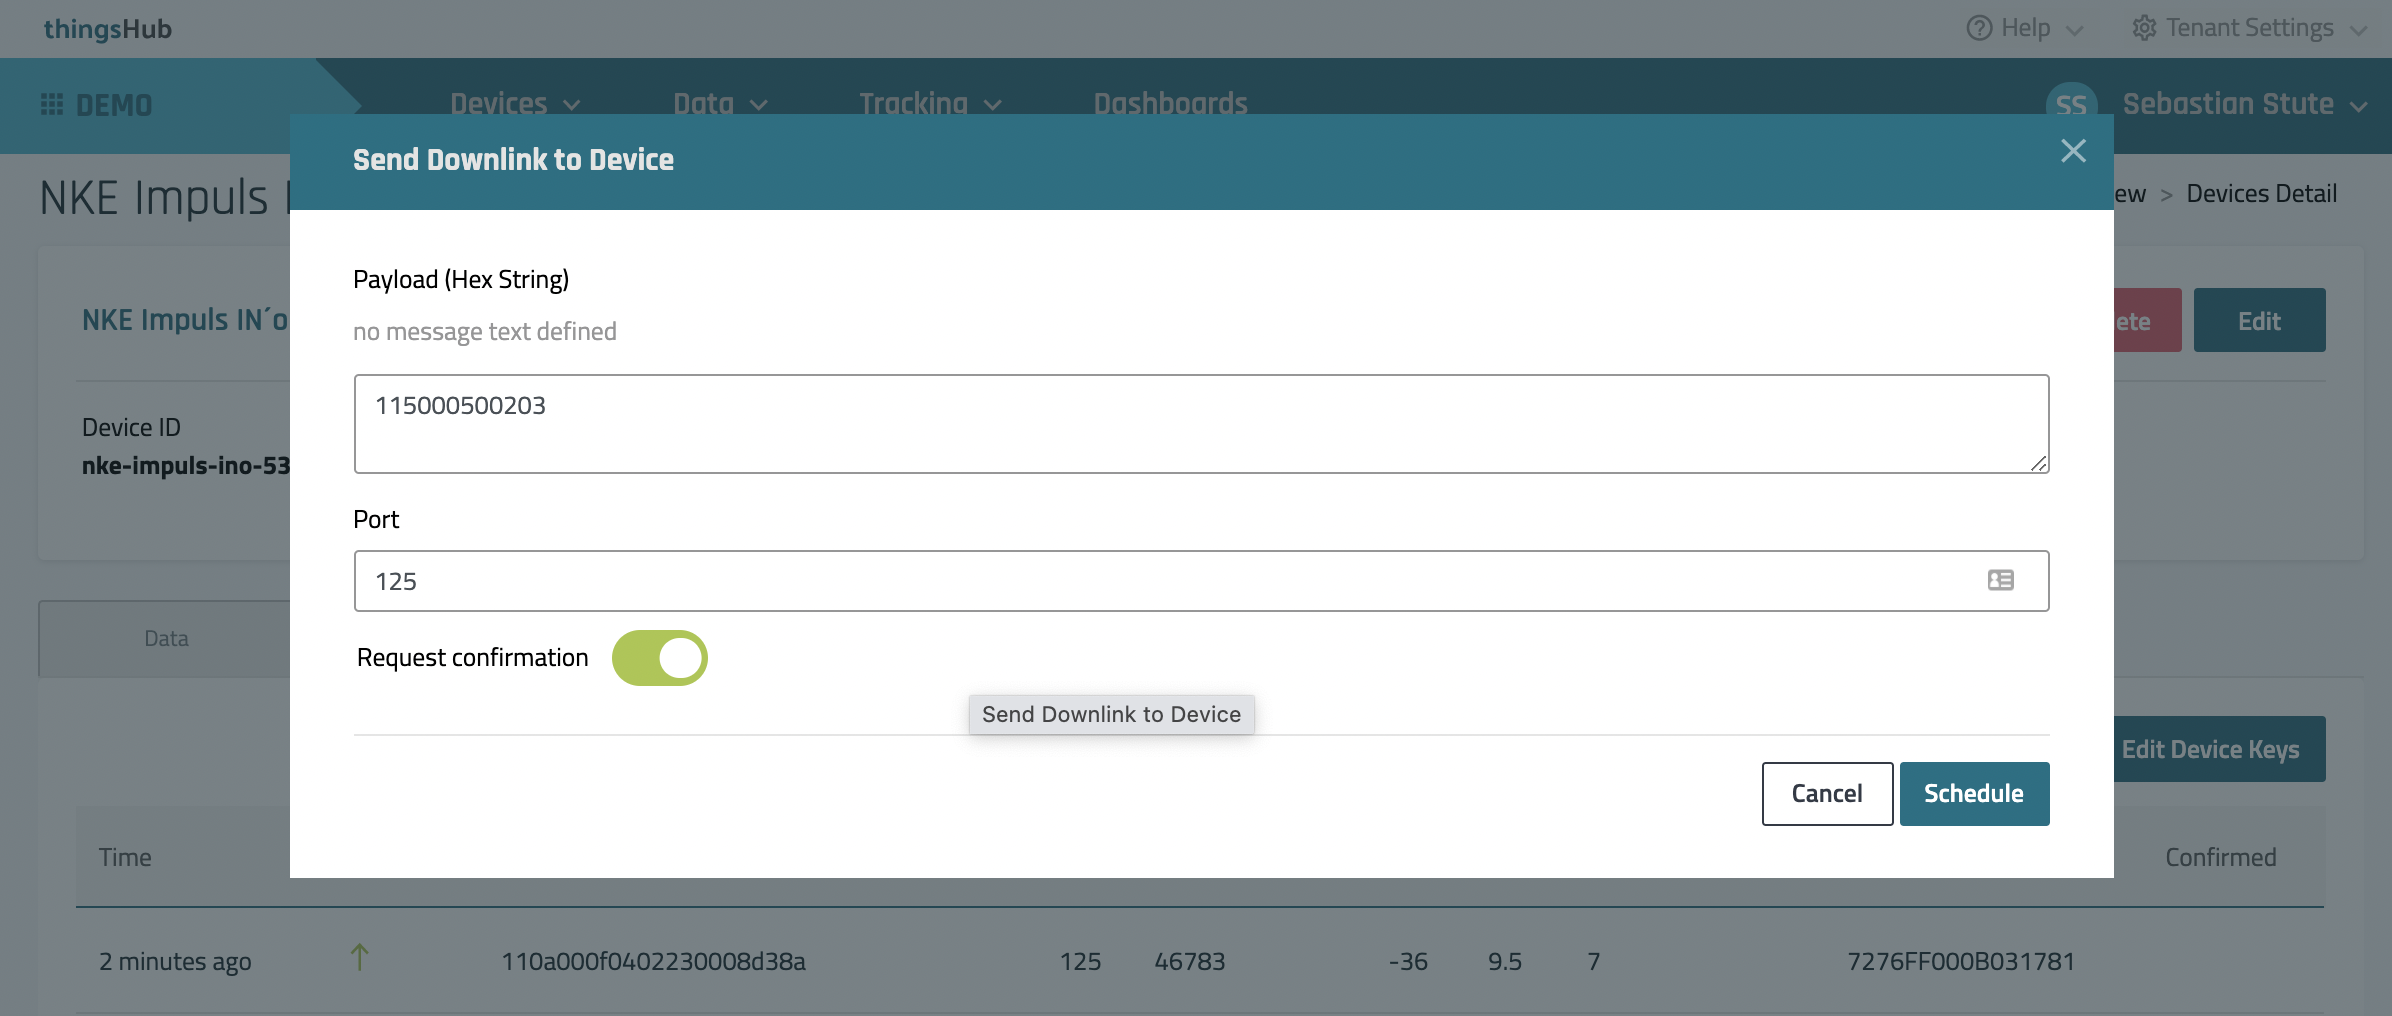Screen dimensions: 2392x1016
Task: Open the Tracking dropdown menu
Action: pos(930,104)
